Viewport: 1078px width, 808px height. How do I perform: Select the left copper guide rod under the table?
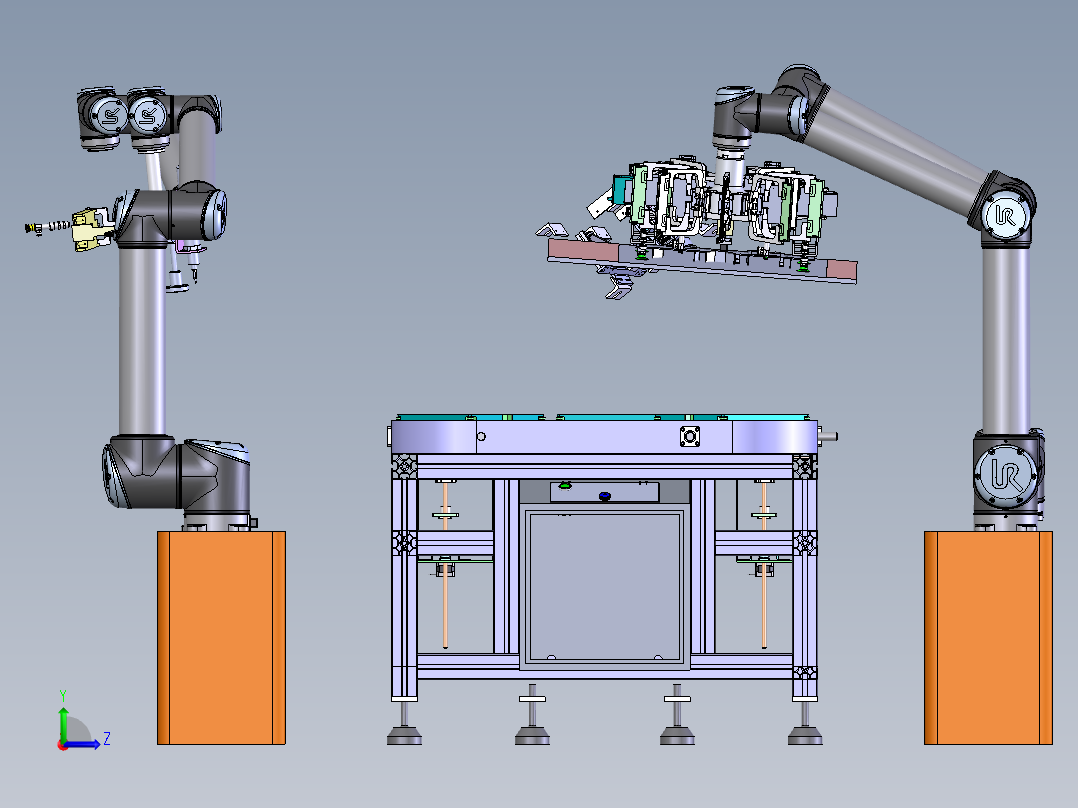446,565
